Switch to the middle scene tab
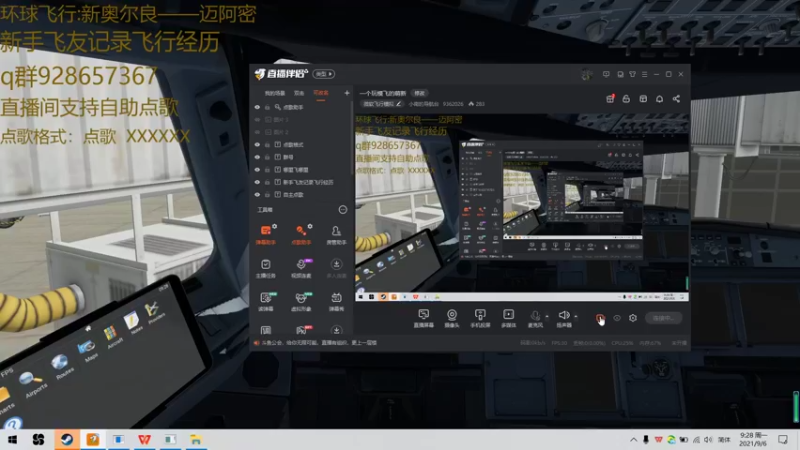The image size is (800, 450). 299,93
